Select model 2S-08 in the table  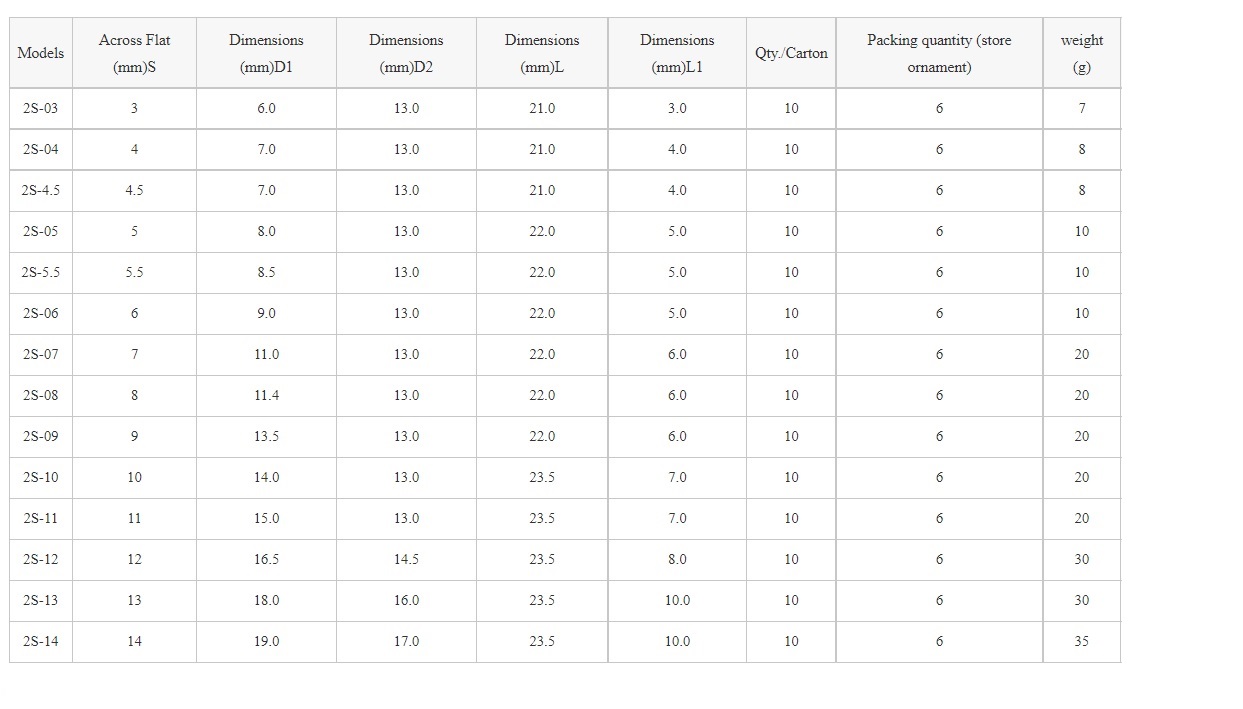tap(41, 395)
